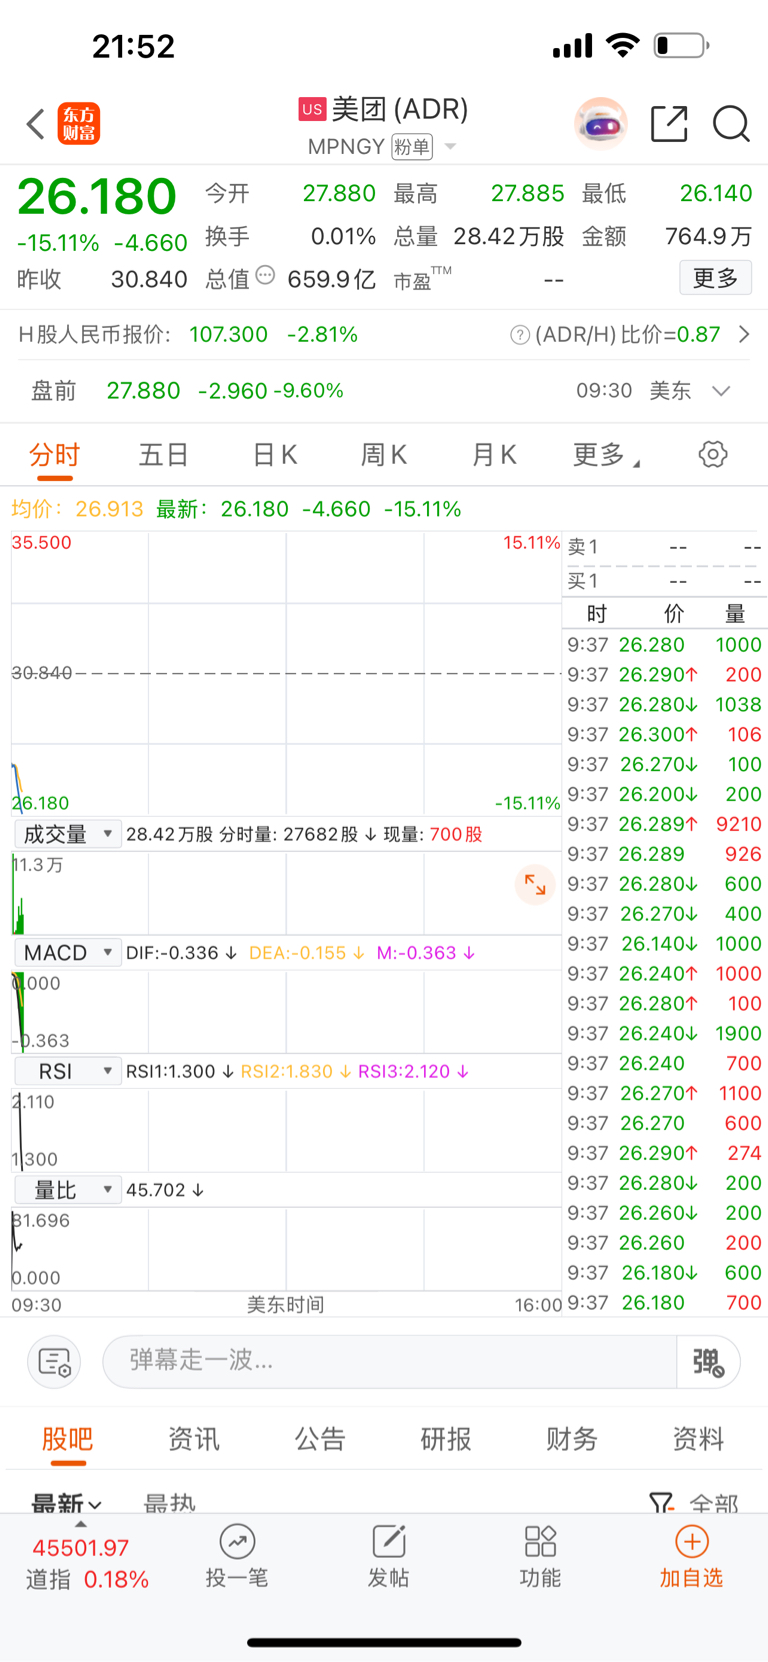Viewport: 768px width, 1662px height.
Task: Open the 公告 announcements tab
Action: click(320, 1439)
